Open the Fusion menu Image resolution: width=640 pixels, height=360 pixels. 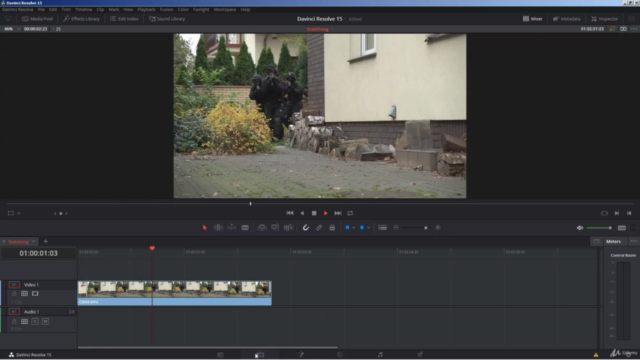[167, 9]
